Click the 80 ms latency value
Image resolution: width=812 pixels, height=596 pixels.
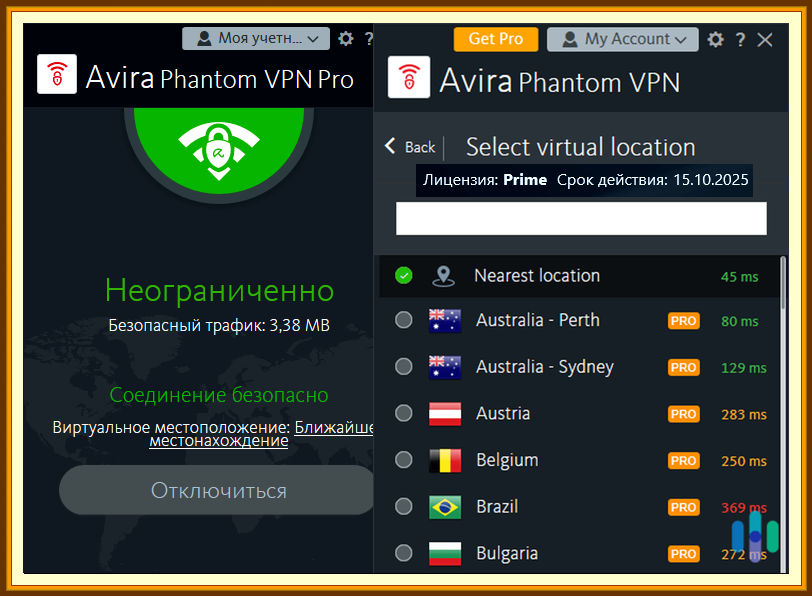[x=740, y=322]
